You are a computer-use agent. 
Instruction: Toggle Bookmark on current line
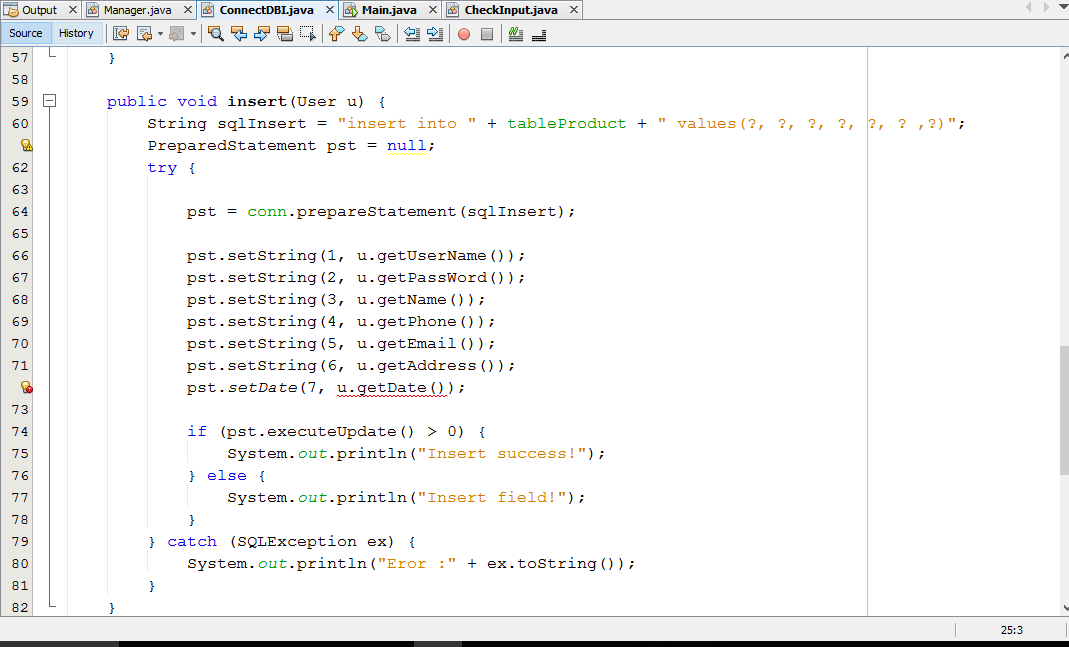(x=382, y=34)
